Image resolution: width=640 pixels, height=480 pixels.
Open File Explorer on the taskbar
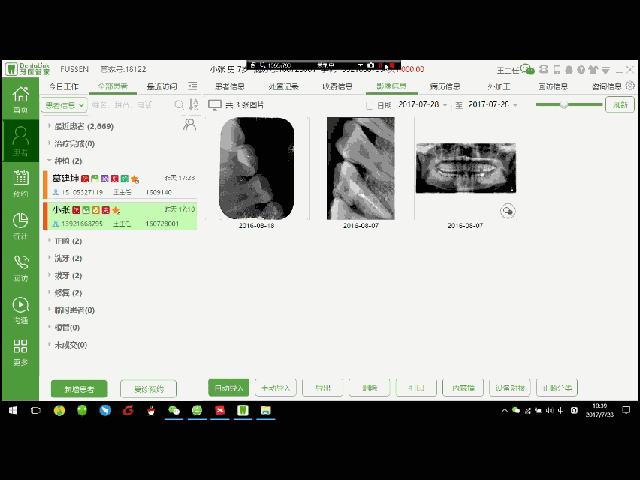pyautogui.click(x=266, y=410)
